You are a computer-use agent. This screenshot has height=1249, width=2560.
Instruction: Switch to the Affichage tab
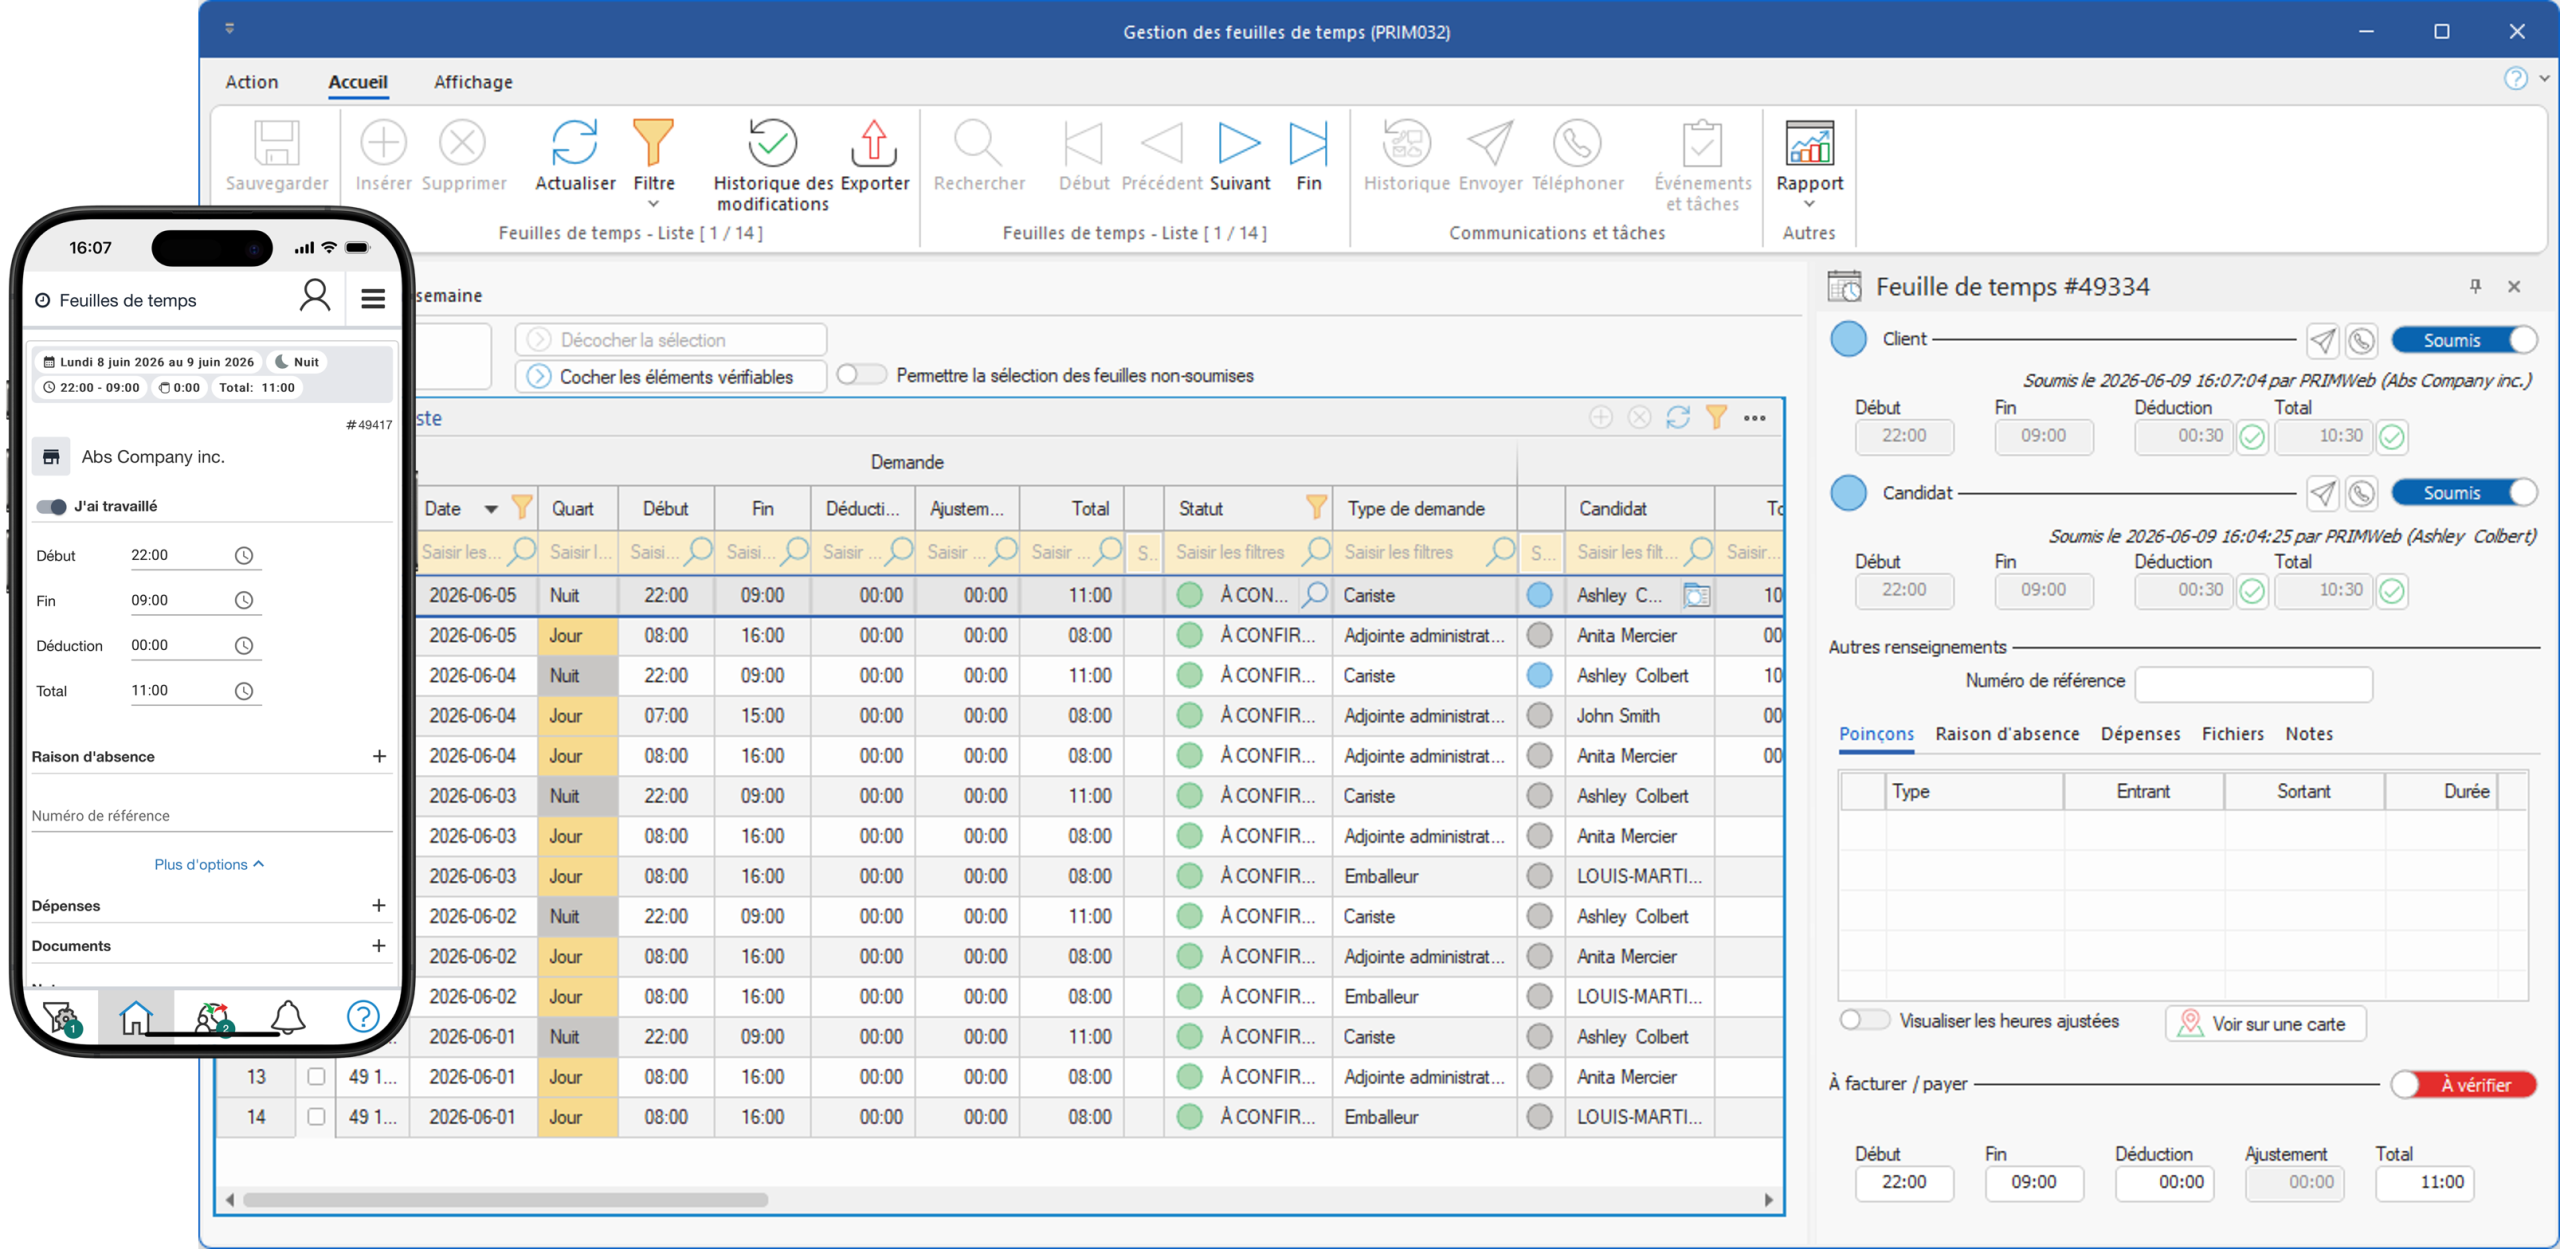click(473, 82)
